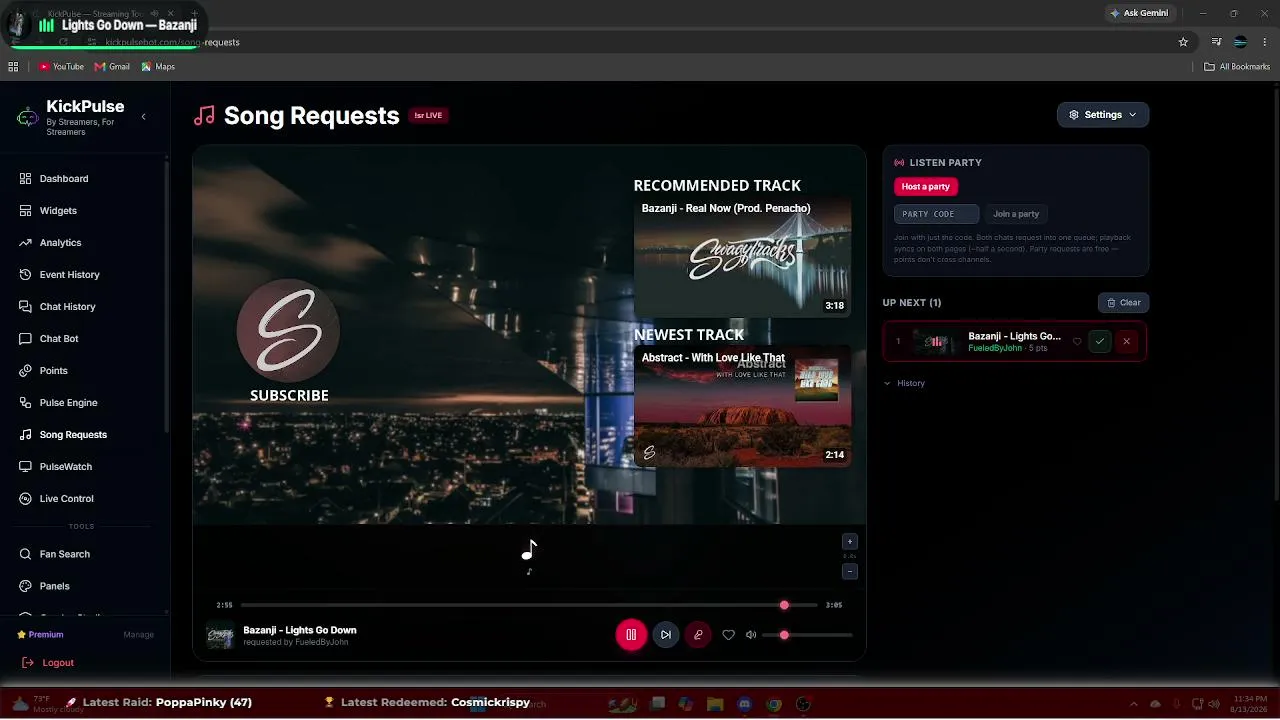Show hidden system tray icons

(x=1133, y=704)
